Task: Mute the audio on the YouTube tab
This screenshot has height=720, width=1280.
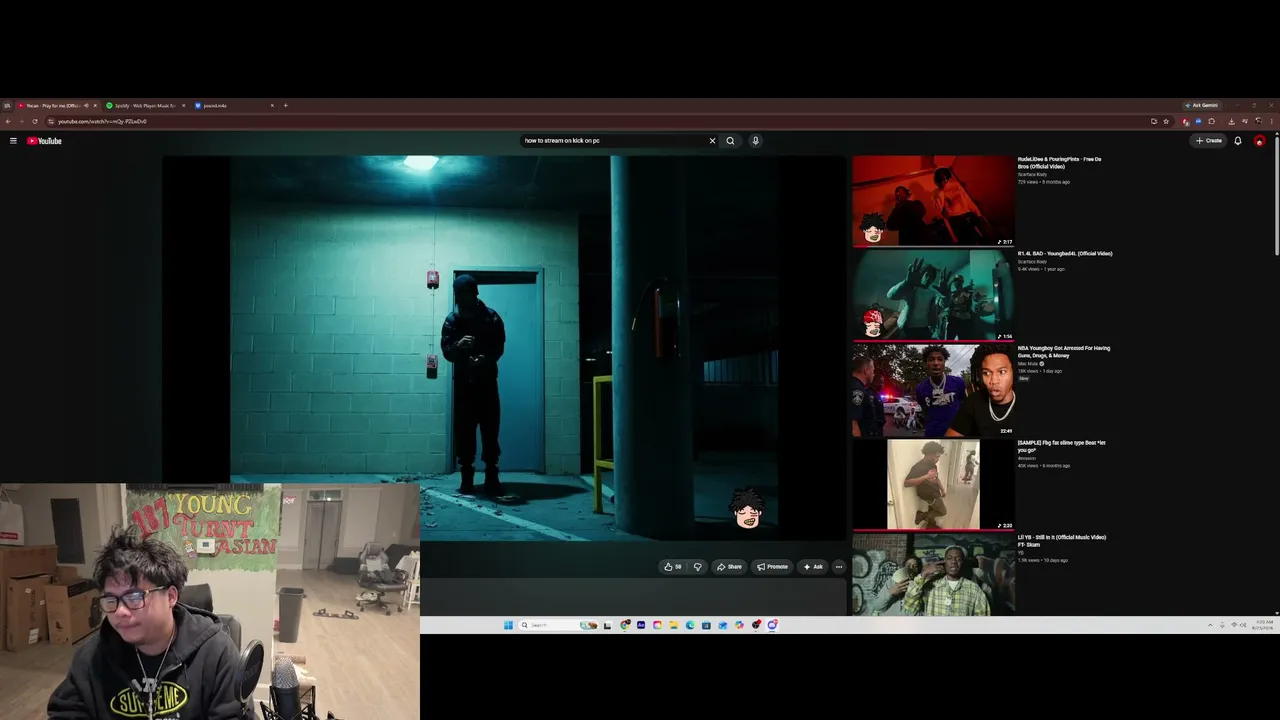Action: coord(86,105)
